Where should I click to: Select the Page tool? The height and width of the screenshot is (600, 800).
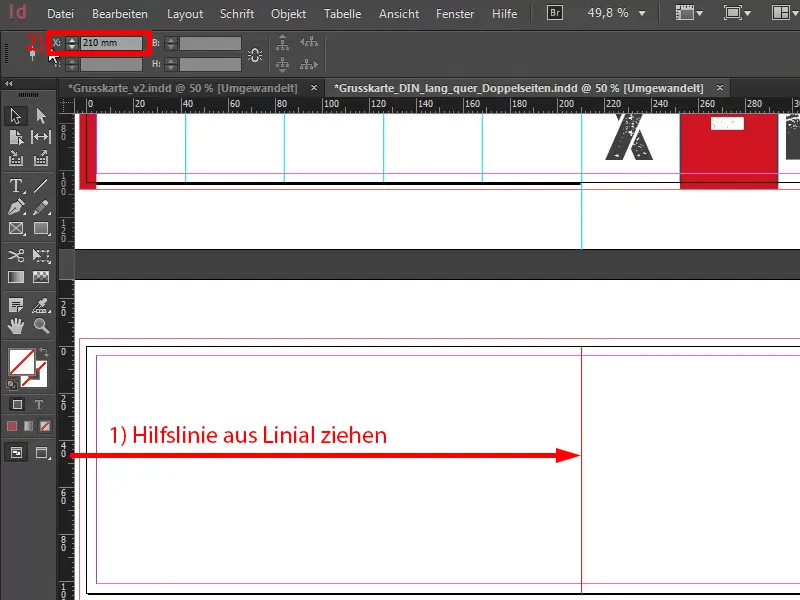coord(16,137)
